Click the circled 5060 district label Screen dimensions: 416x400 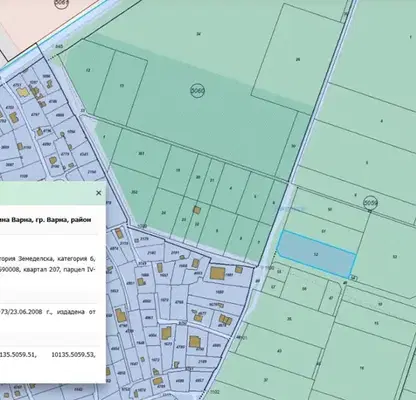(x=197, y=90)
